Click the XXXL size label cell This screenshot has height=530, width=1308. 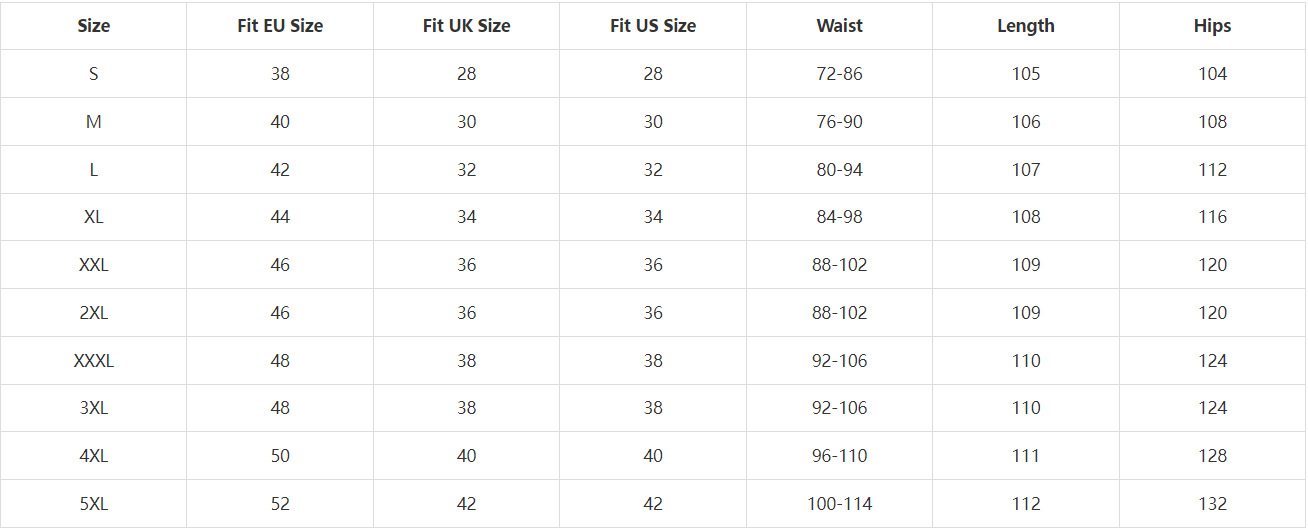point(93,361)
